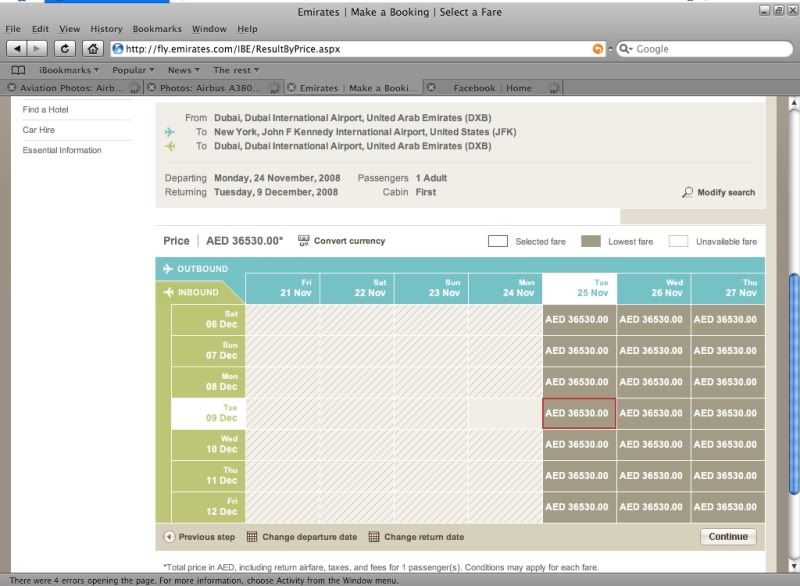This screenshot has width=800, height=586.
Task: Close the Emirates Make a Booking tab
Action: click(x=291, y=88)
